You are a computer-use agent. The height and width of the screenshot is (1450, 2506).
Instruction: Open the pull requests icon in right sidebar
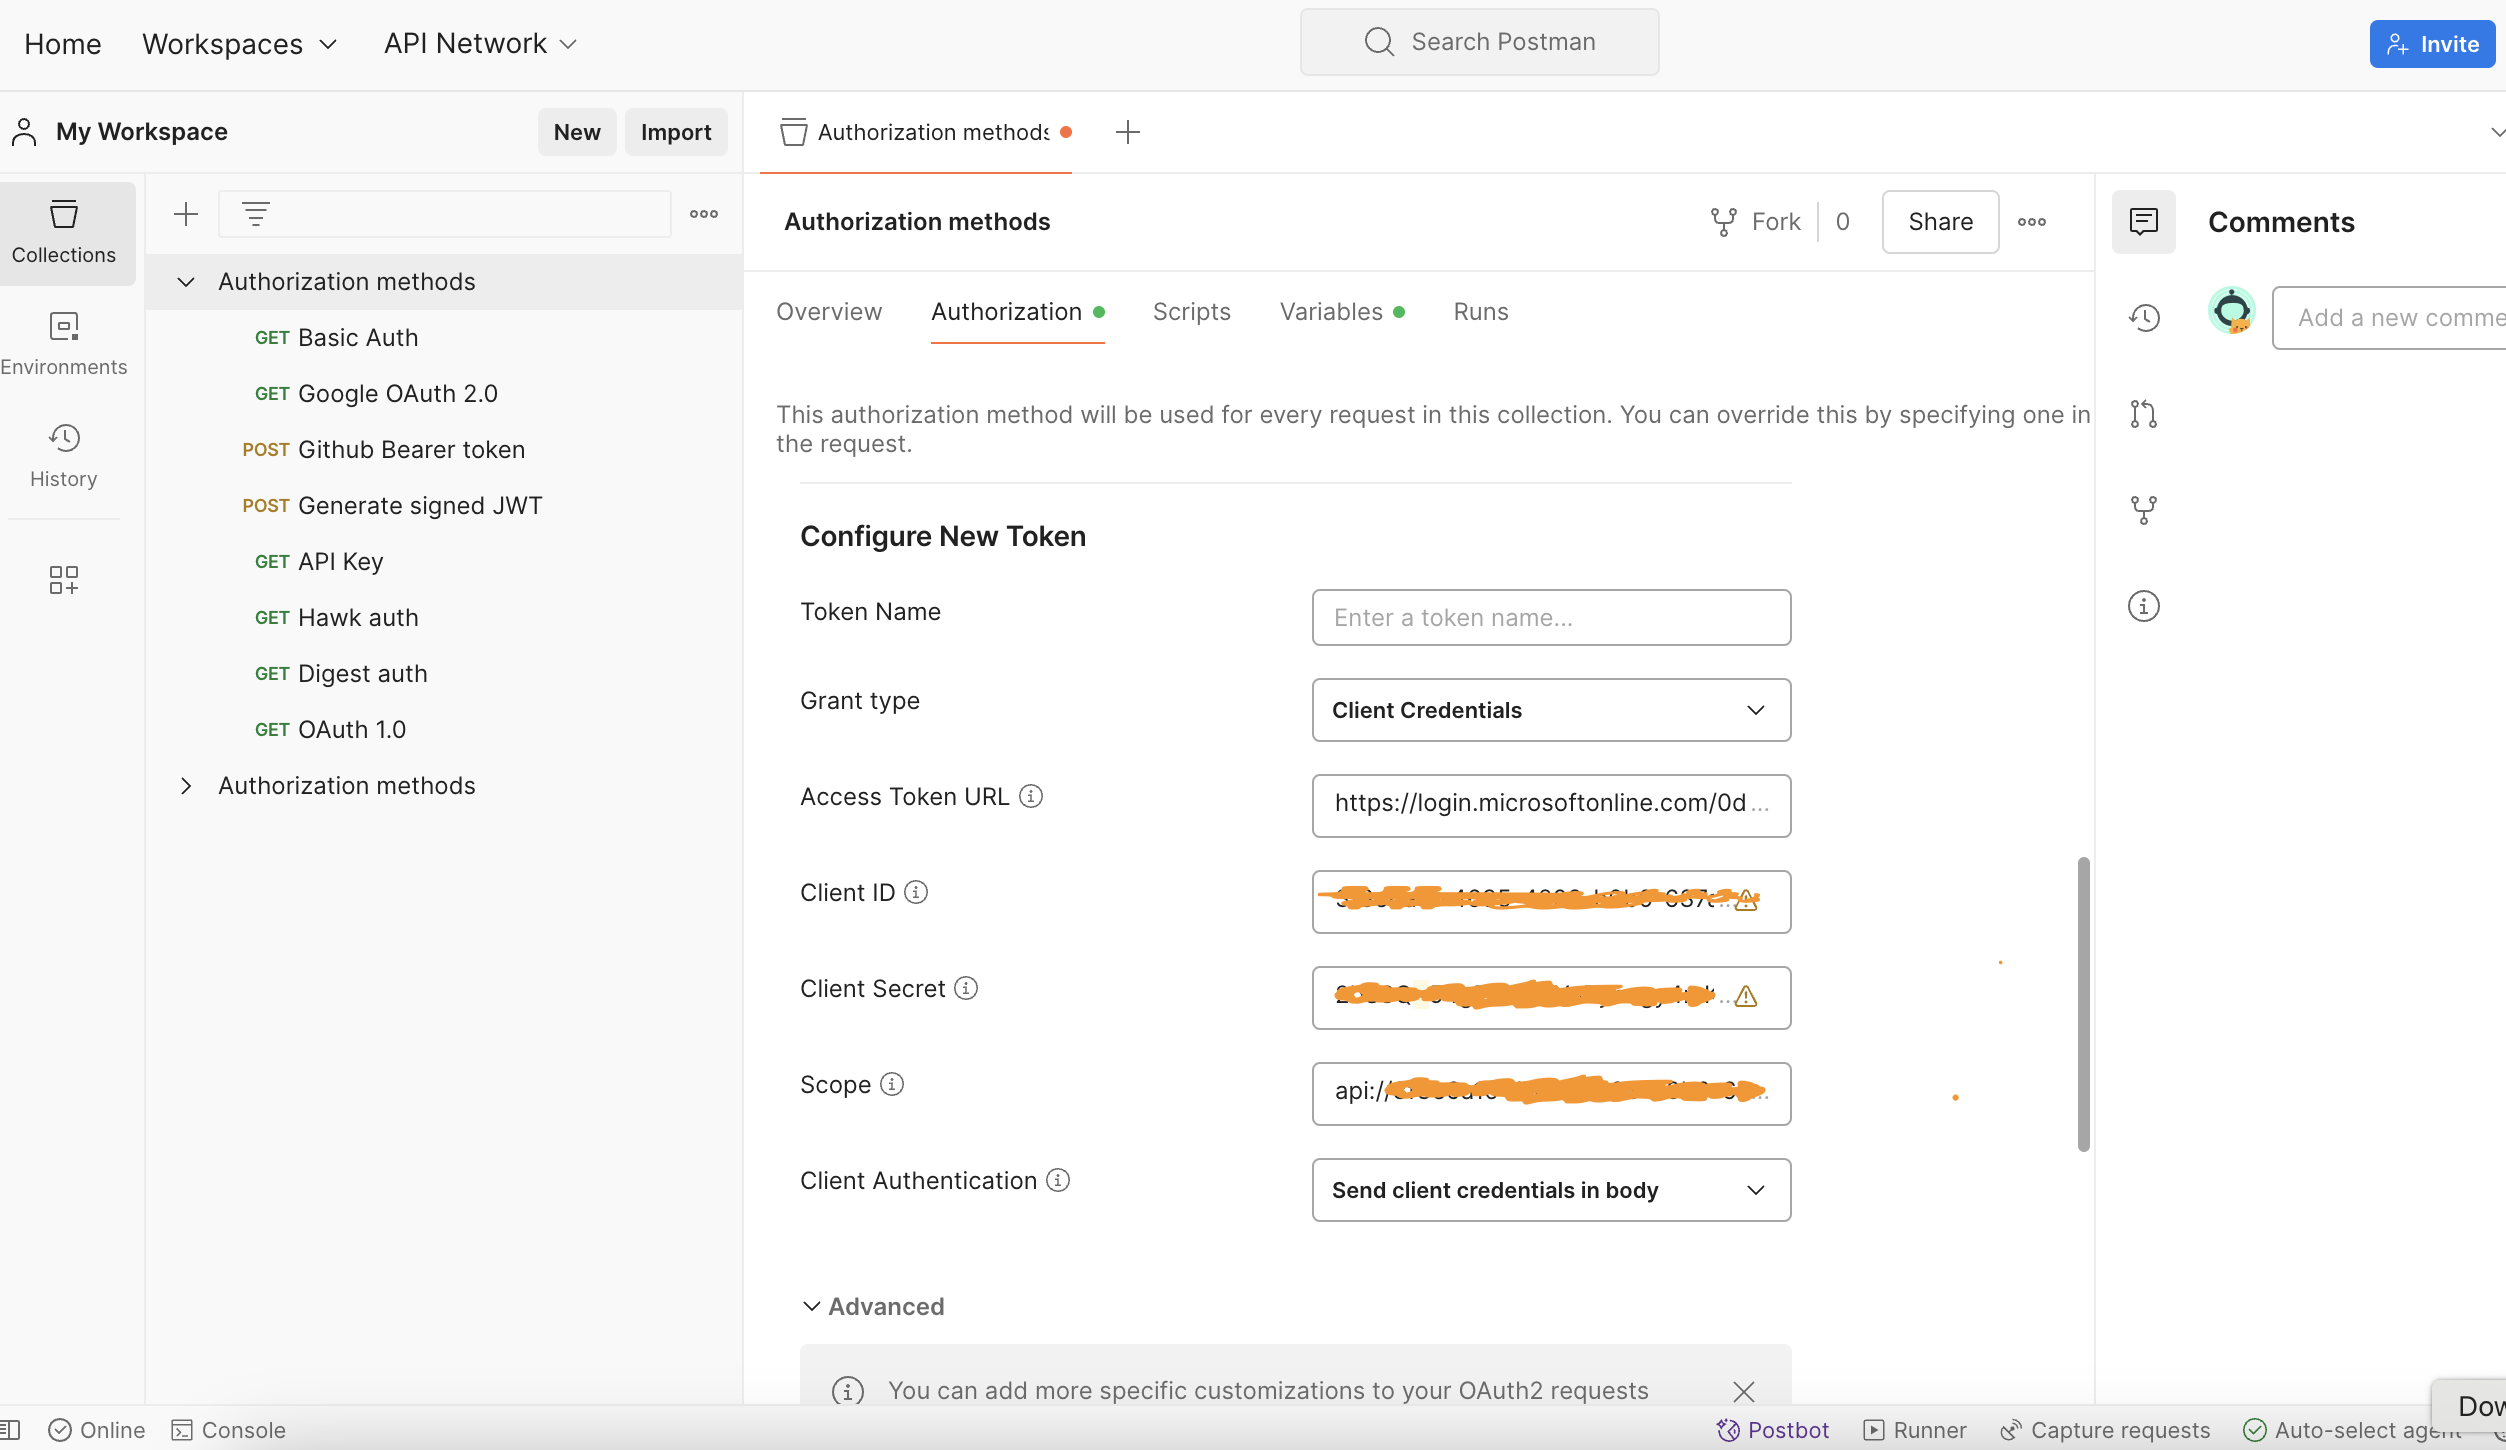(2143, 414)
